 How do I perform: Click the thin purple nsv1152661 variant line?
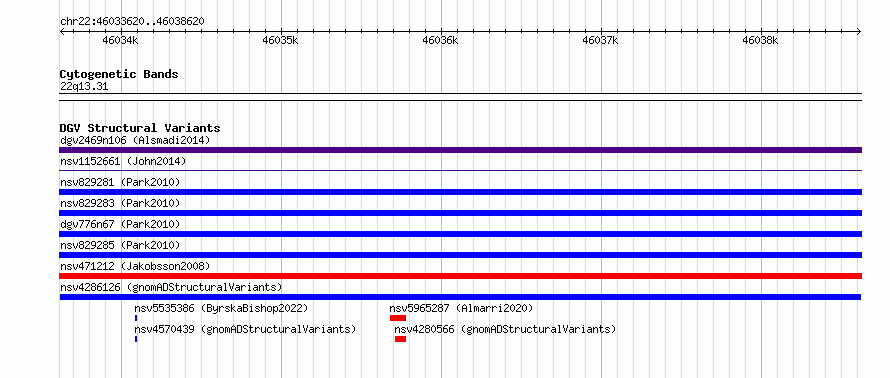coord(460,170)
